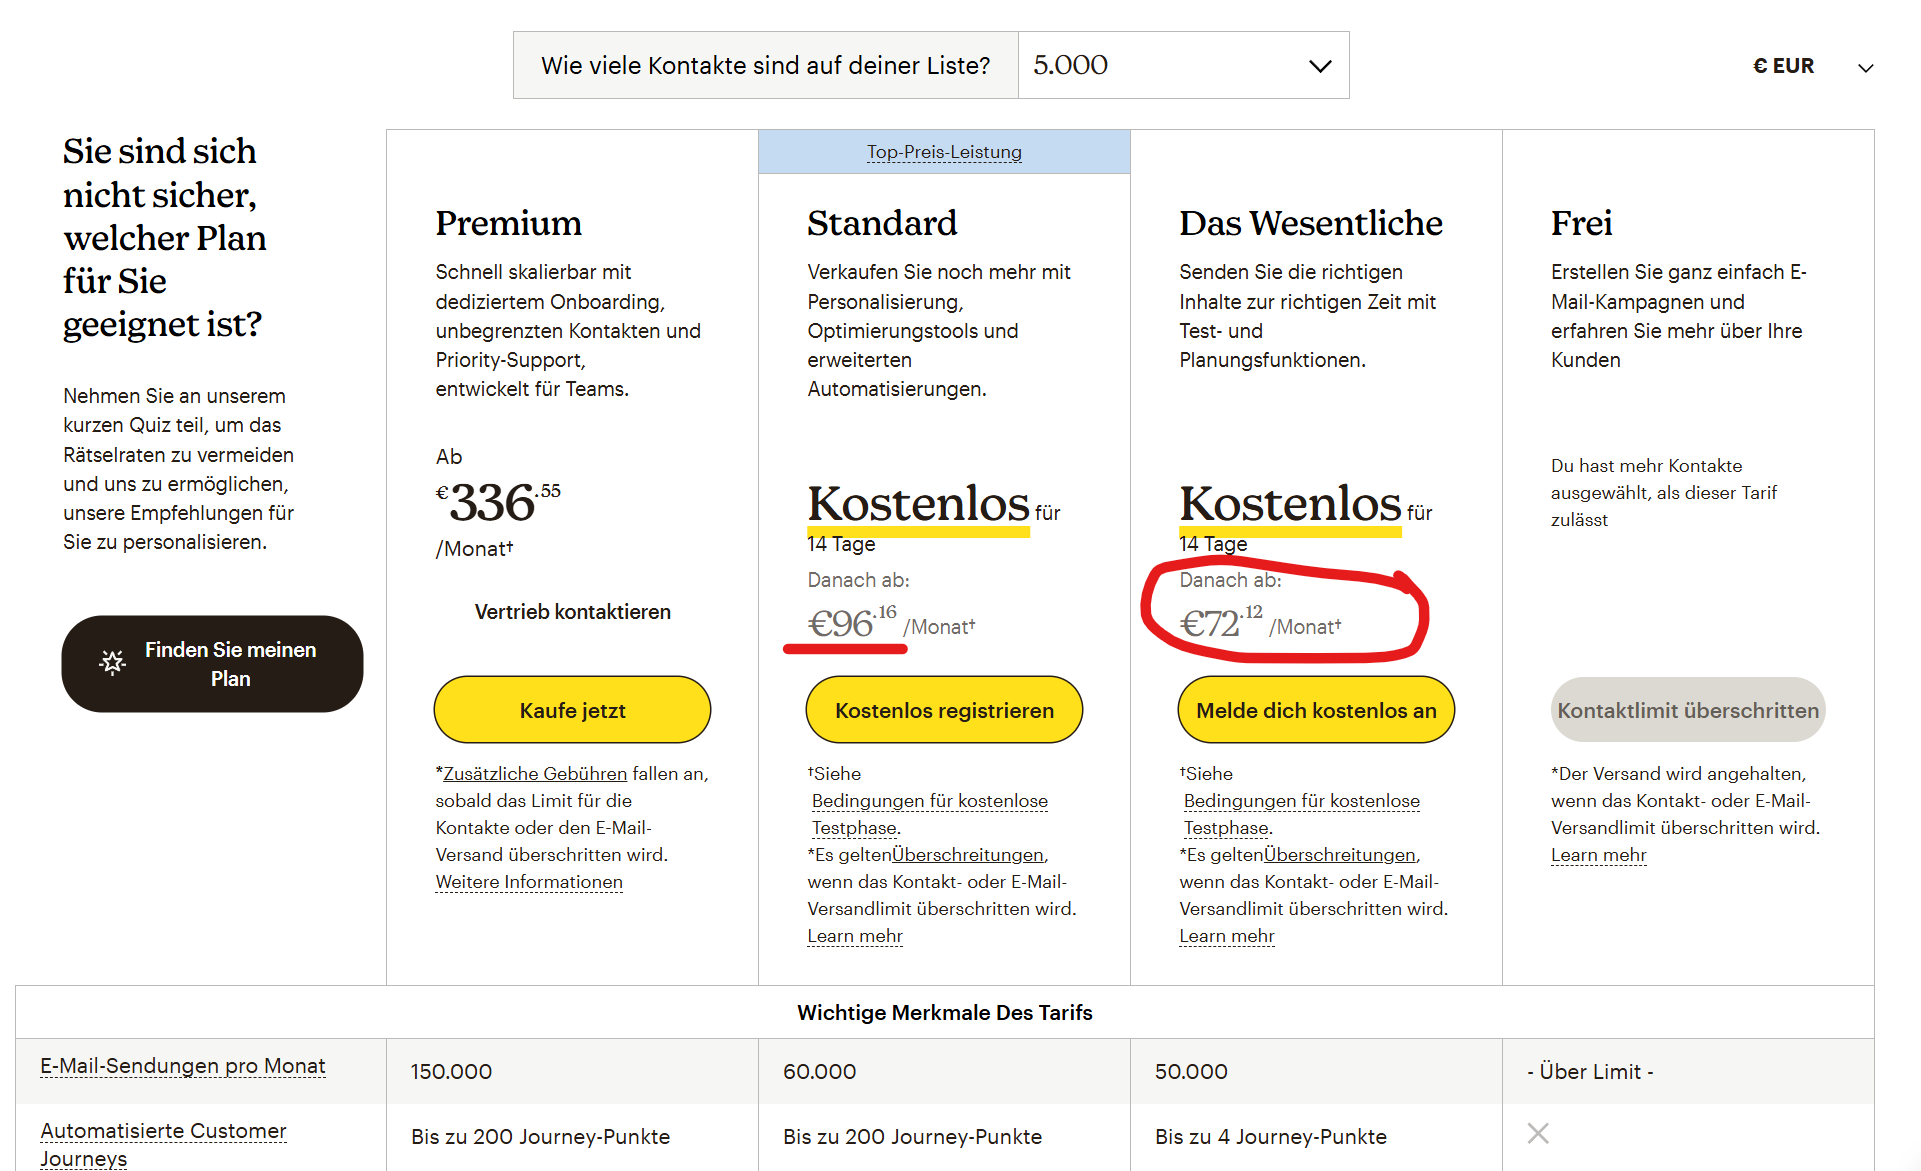1921x1171 pixels.
Task: Open Zusätzliche Gebühren link under Premium
Action: (535, 773)
